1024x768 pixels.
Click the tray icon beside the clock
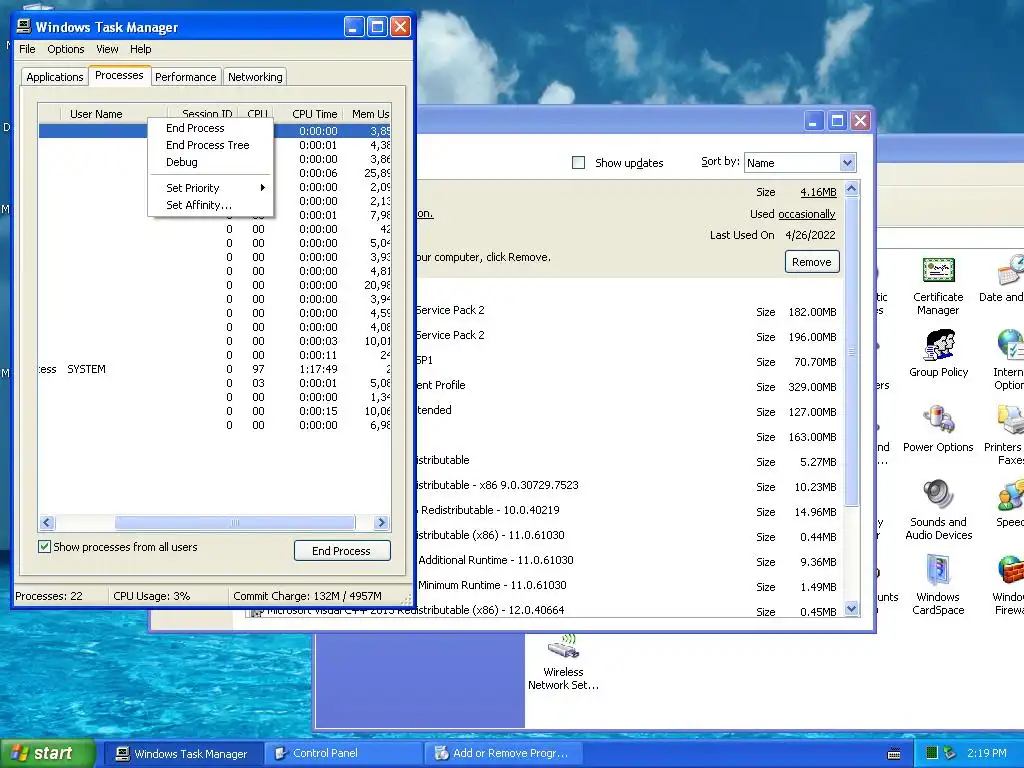(950, 754)
